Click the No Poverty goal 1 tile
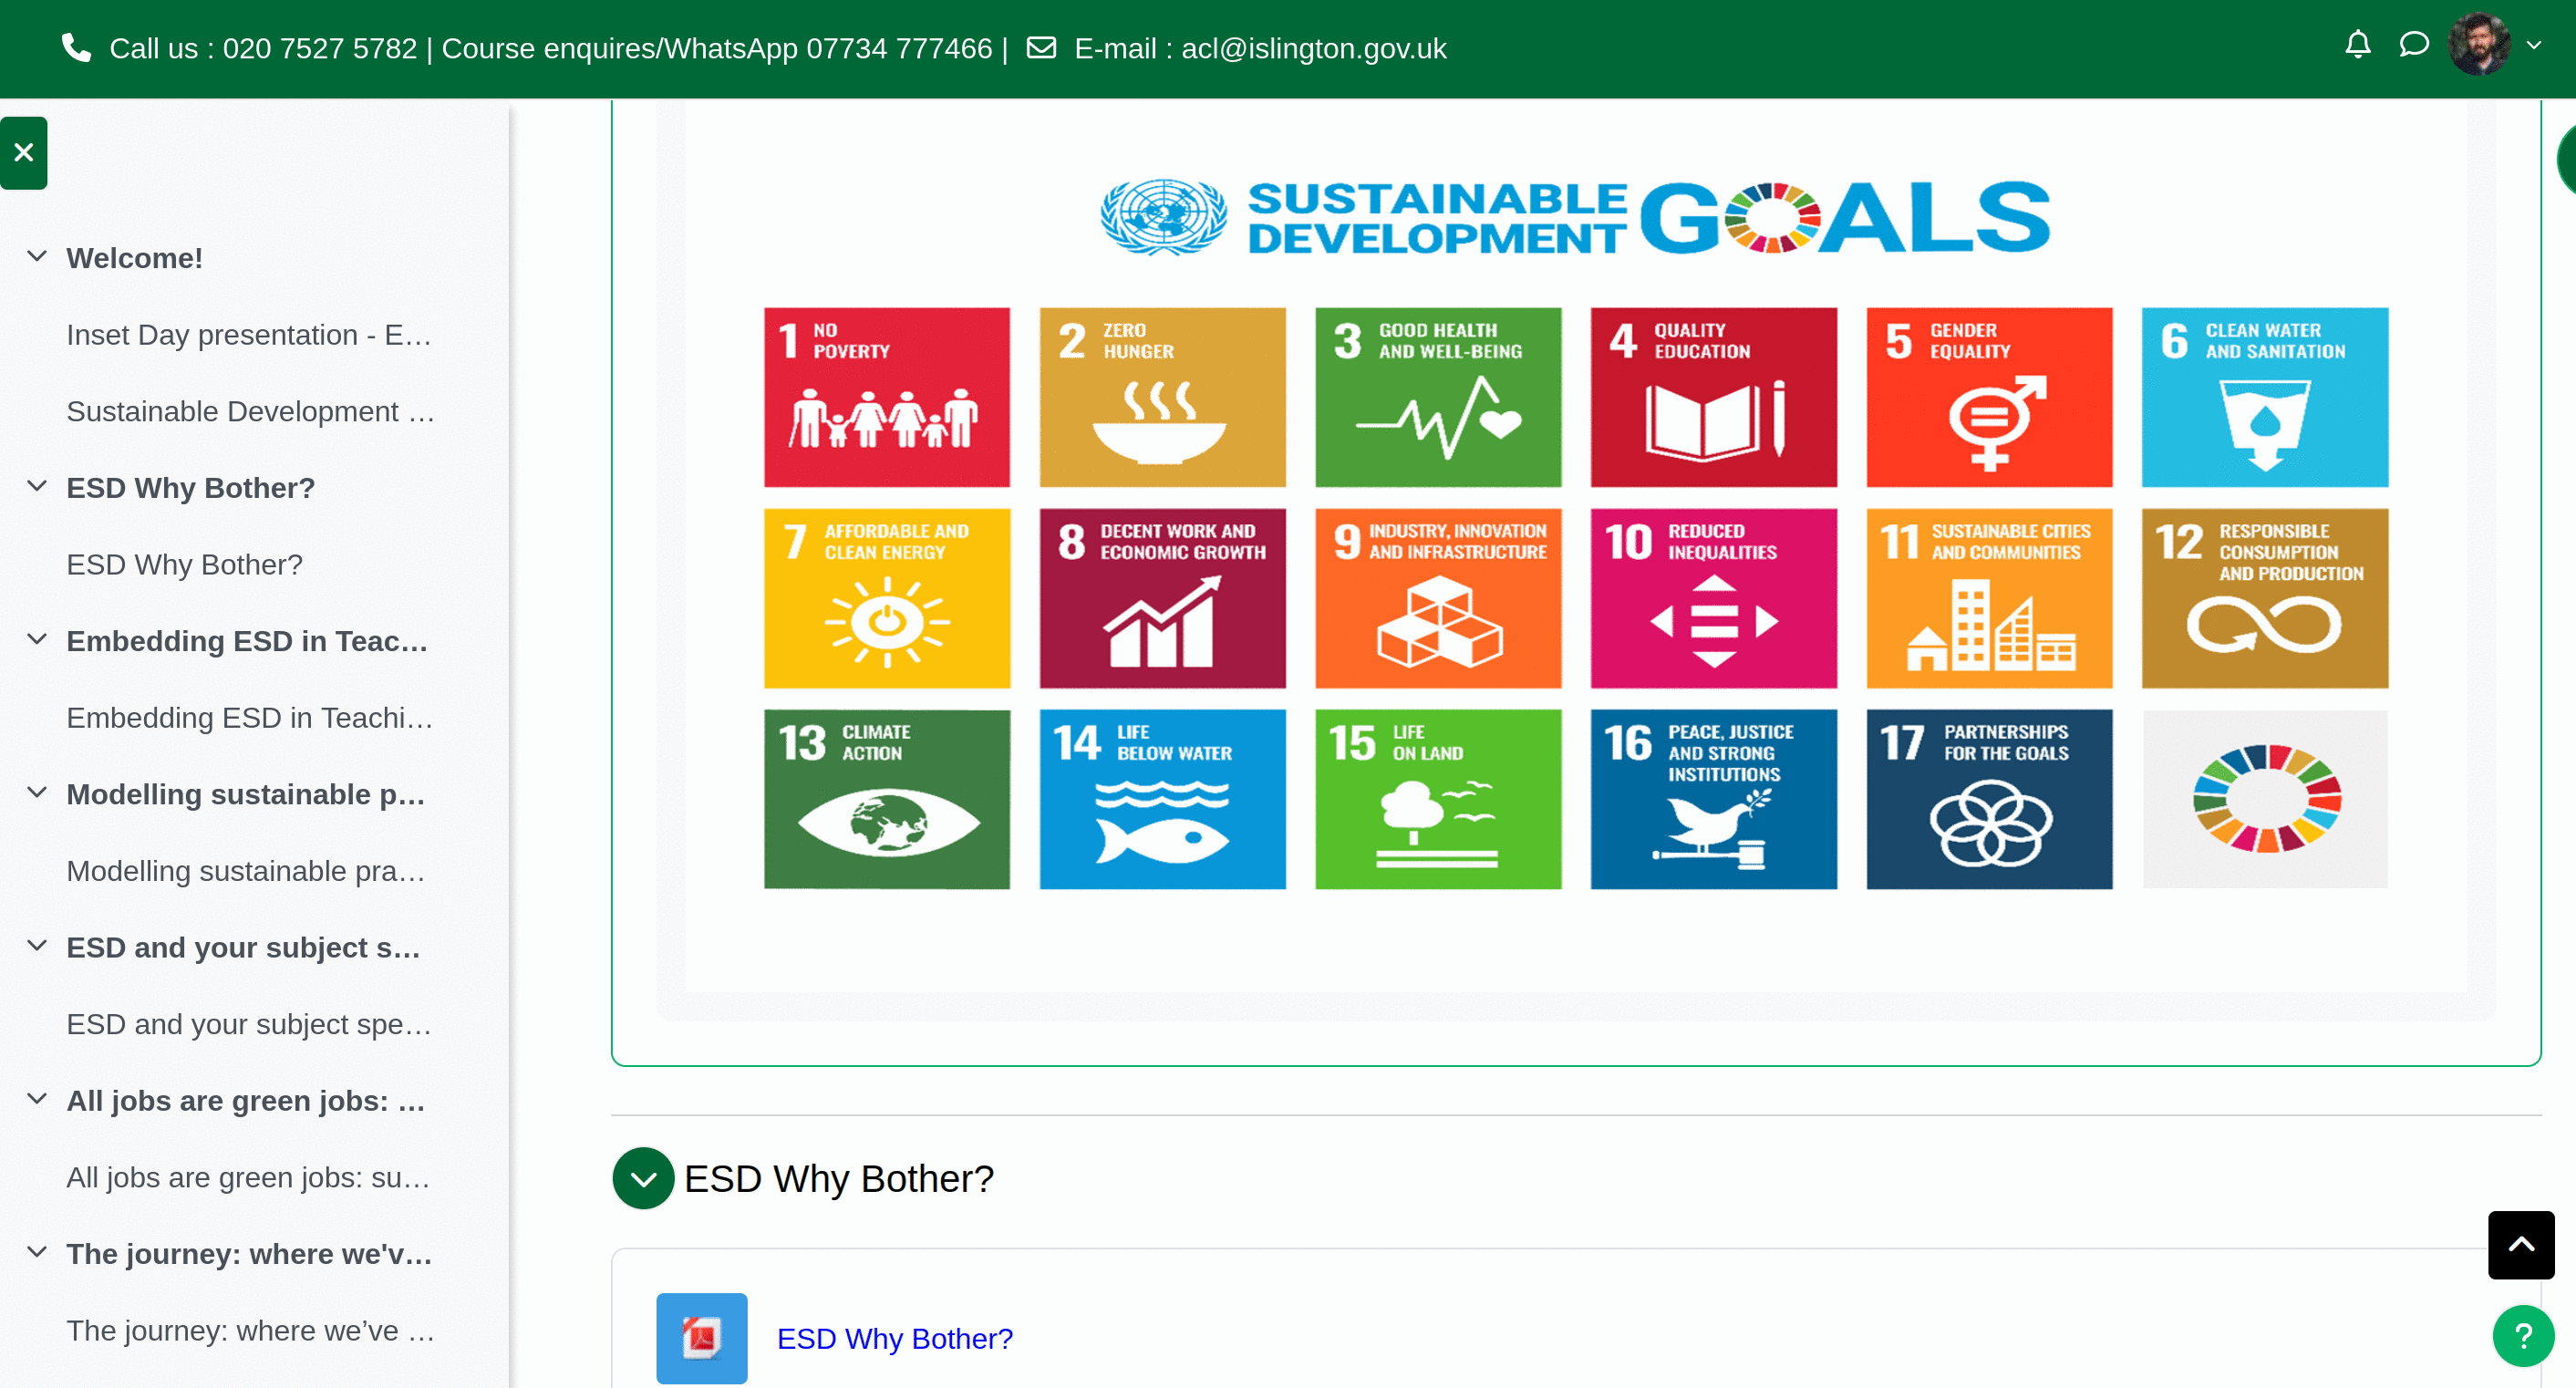 [x=886, y=397]
